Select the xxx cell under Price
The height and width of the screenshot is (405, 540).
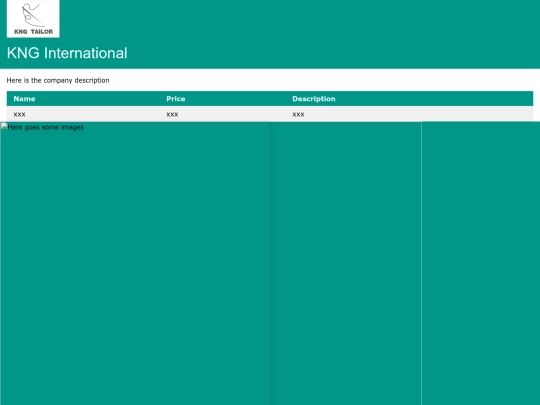pos(172,114)
